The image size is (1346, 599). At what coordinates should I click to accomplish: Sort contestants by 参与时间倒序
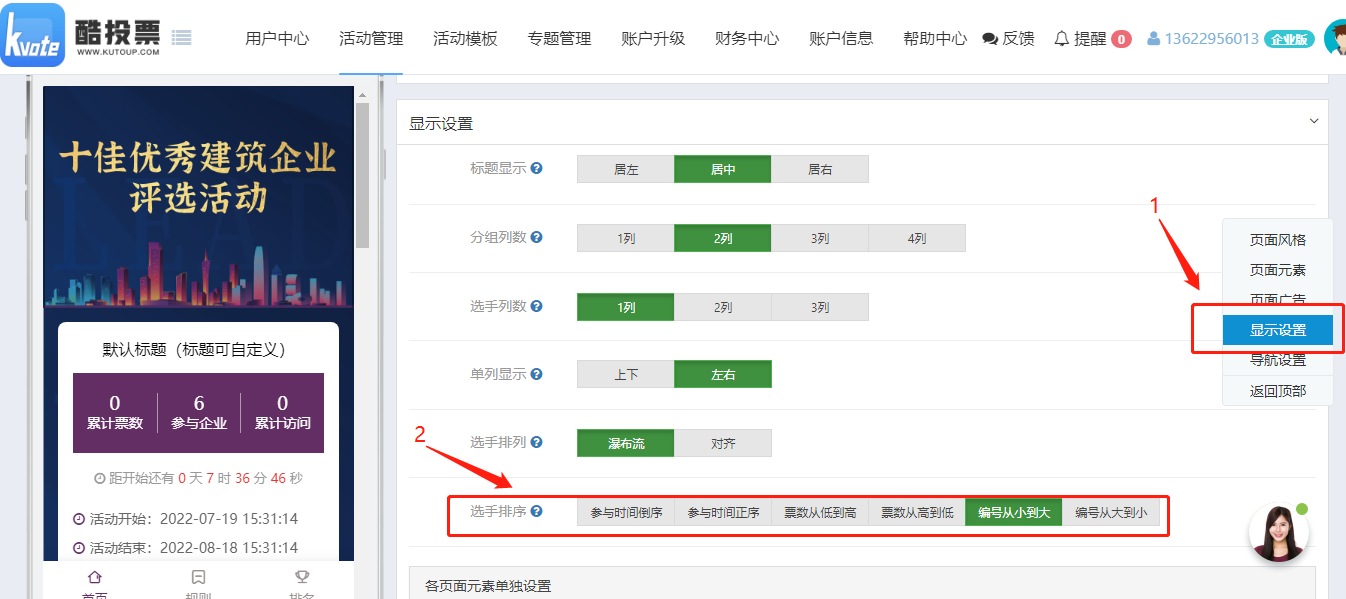(626, 512)
